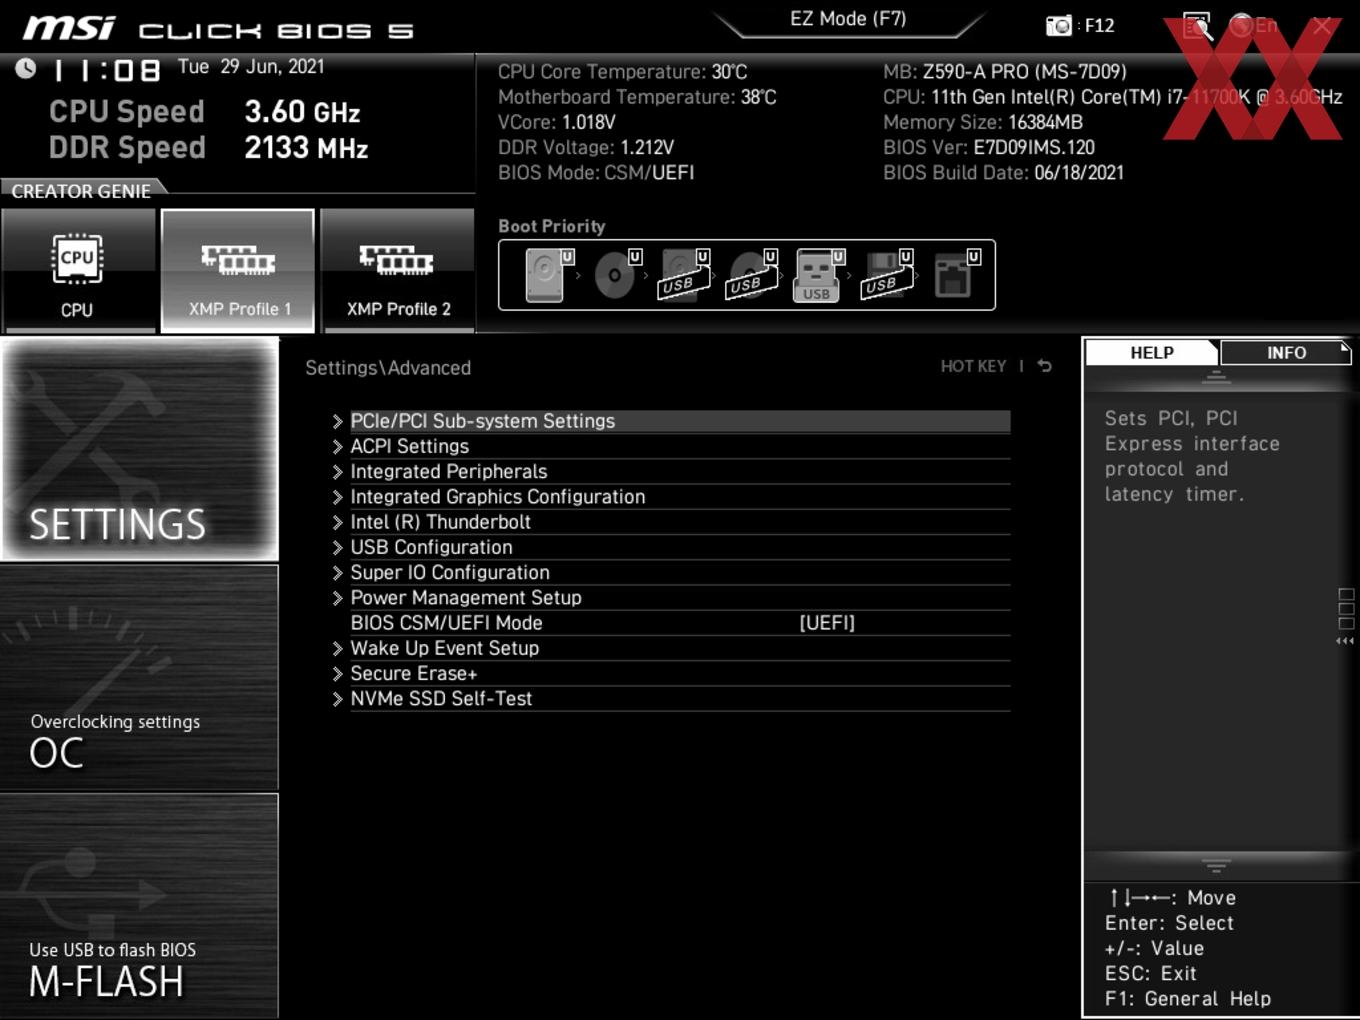Screen dimensions: 1360x1020
Task: Open the HOT KEY list
Action: pyautogui.click(x=973, y=366)
